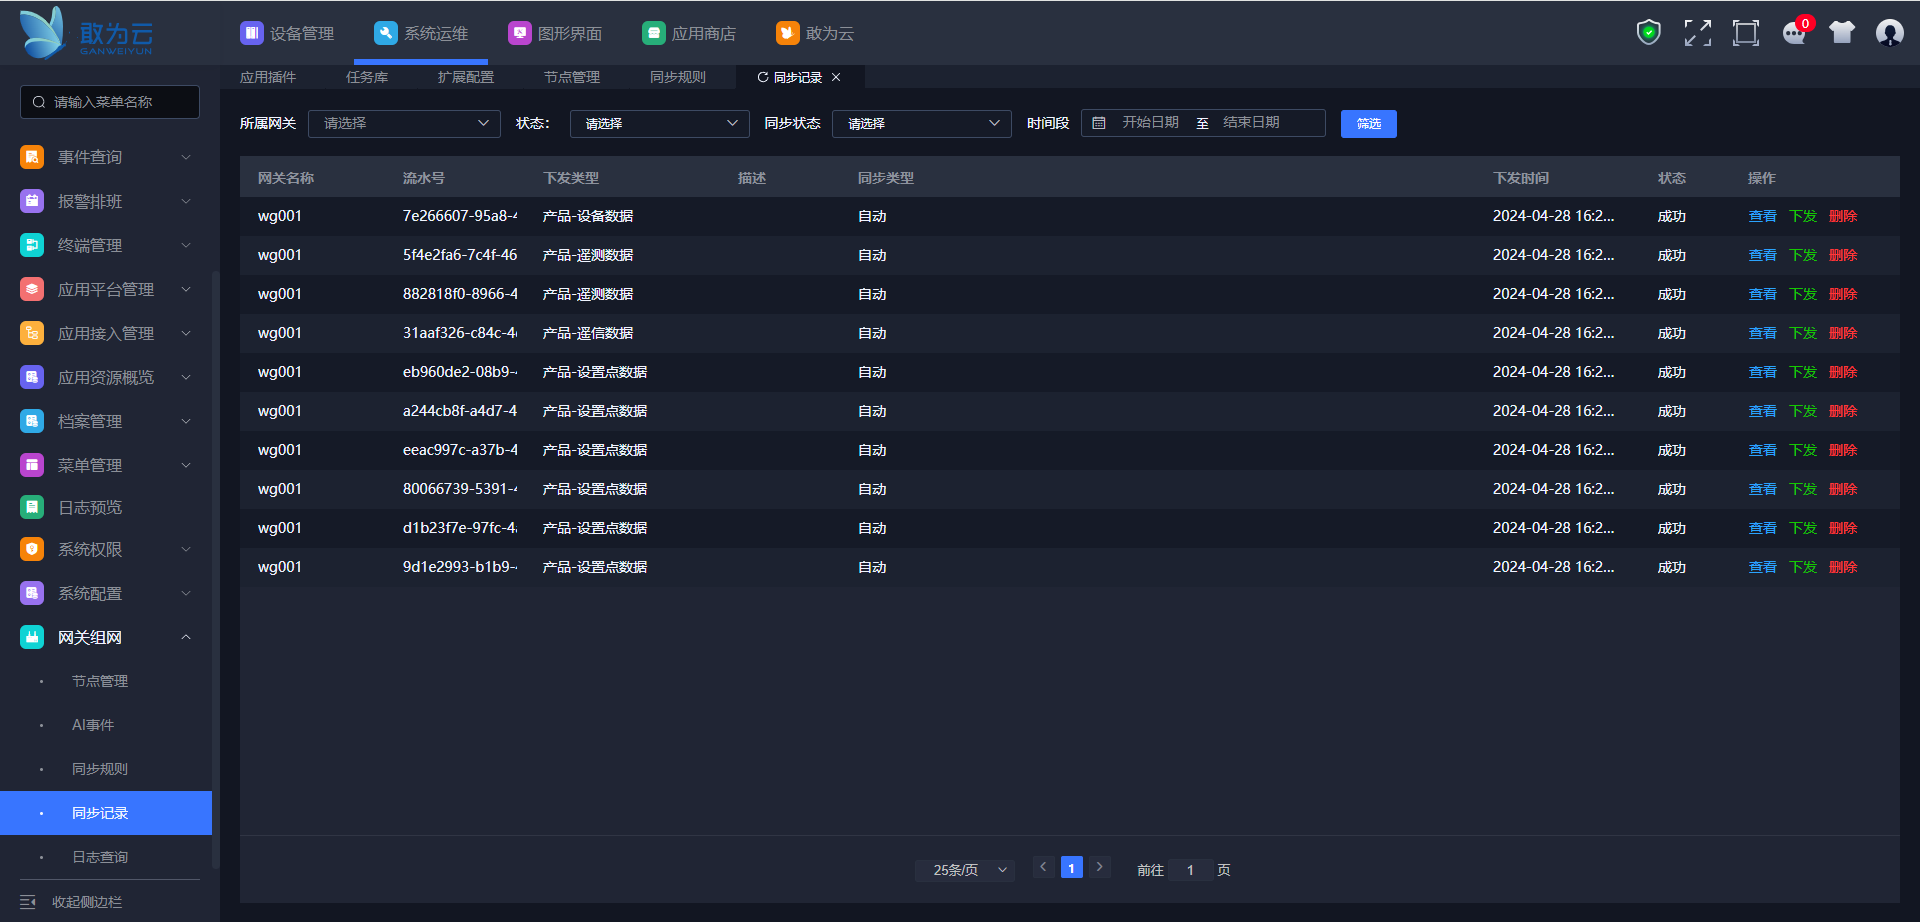Open 节点管理 in sidebar submenu

[100, 681]
